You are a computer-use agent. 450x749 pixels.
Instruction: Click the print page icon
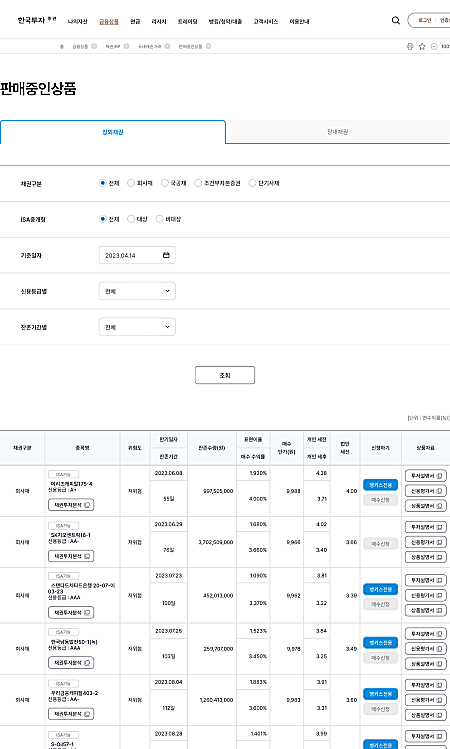[x=410, y=46]
